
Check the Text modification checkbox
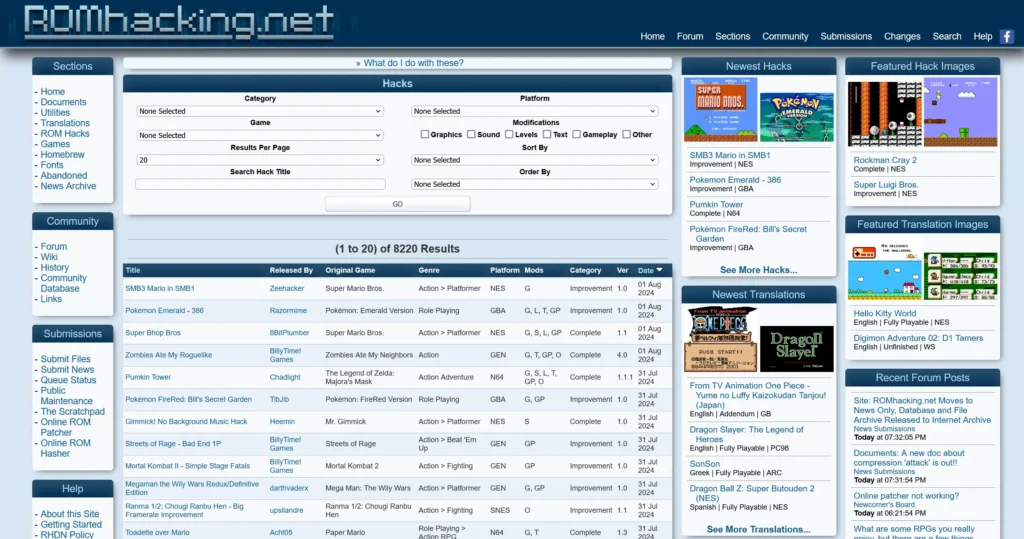[x=547, y=134]
